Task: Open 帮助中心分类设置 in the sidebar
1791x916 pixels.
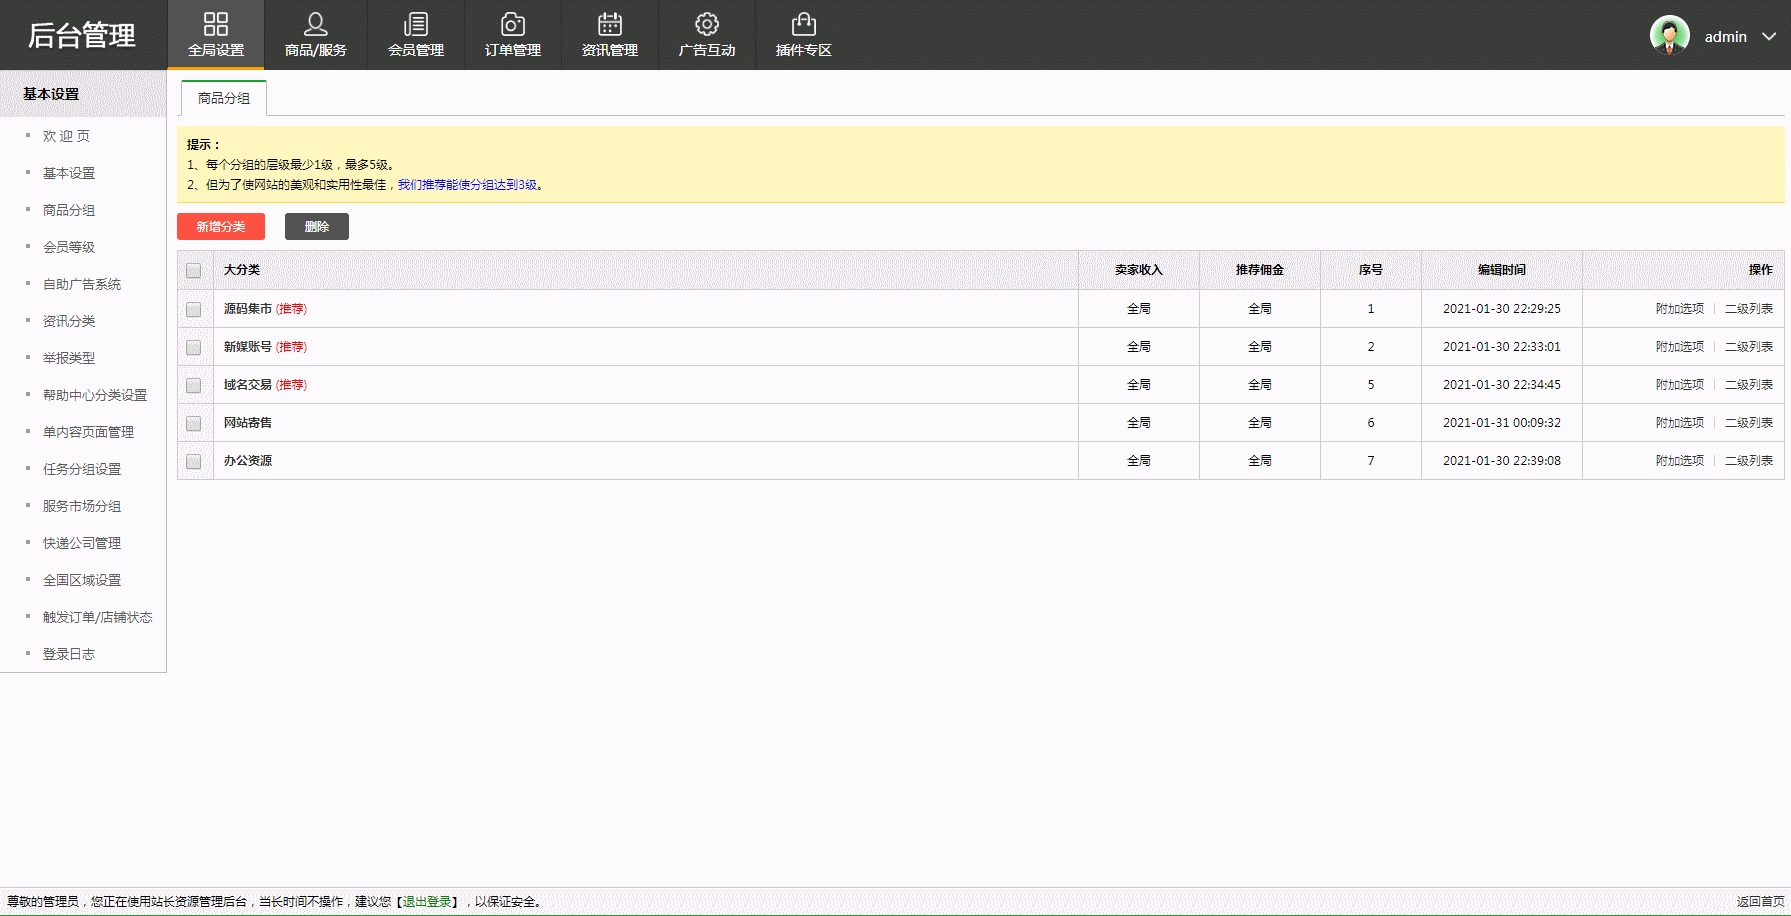Action: pyautogui.click(x=95, y=395)
